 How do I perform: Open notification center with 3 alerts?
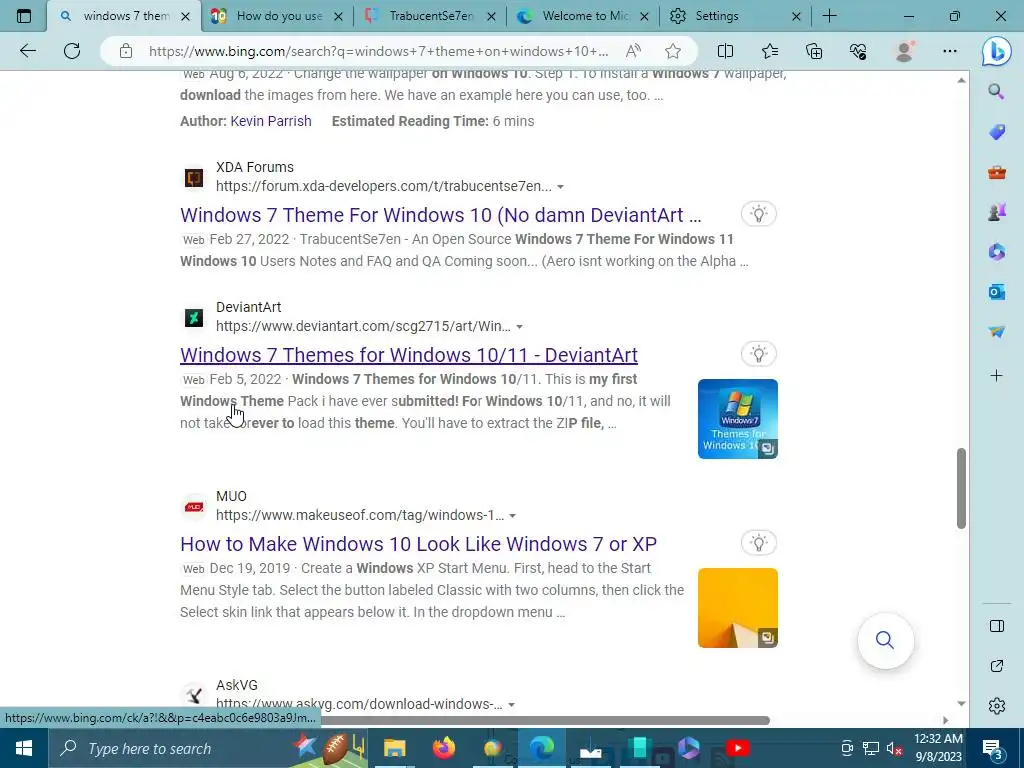click(x=993, y=748)
